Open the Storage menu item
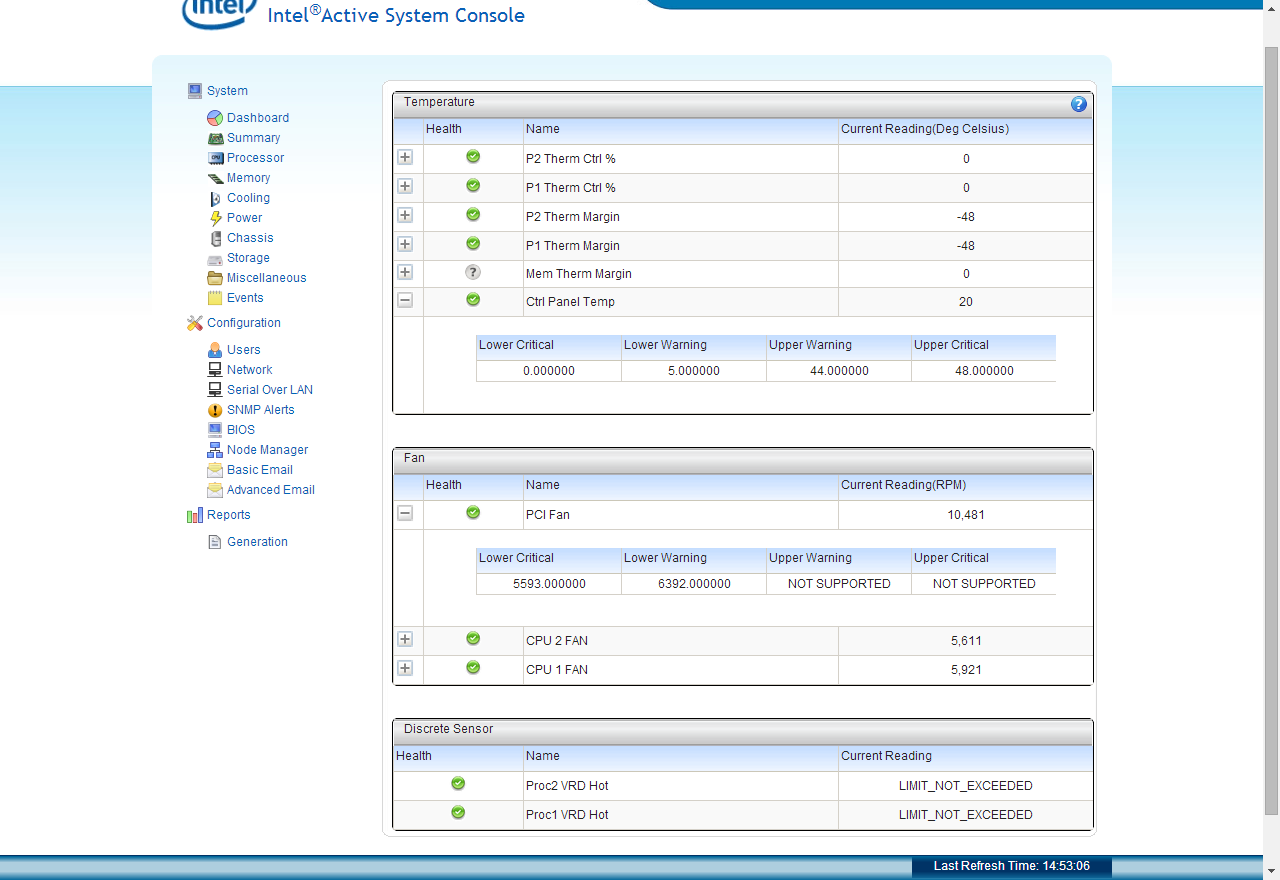The image size is (1280, 880). [x=248, y=258]
